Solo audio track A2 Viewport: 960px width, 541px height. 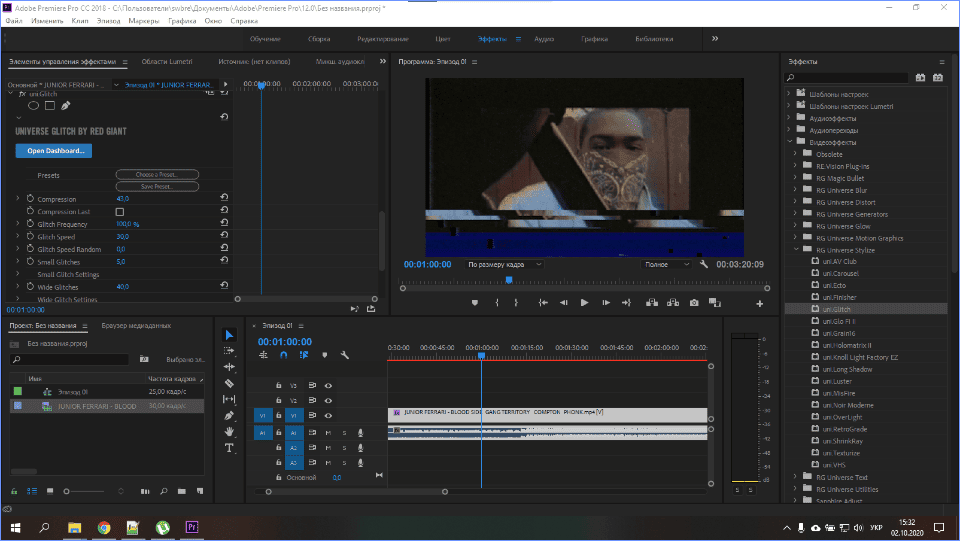[344, 448]
